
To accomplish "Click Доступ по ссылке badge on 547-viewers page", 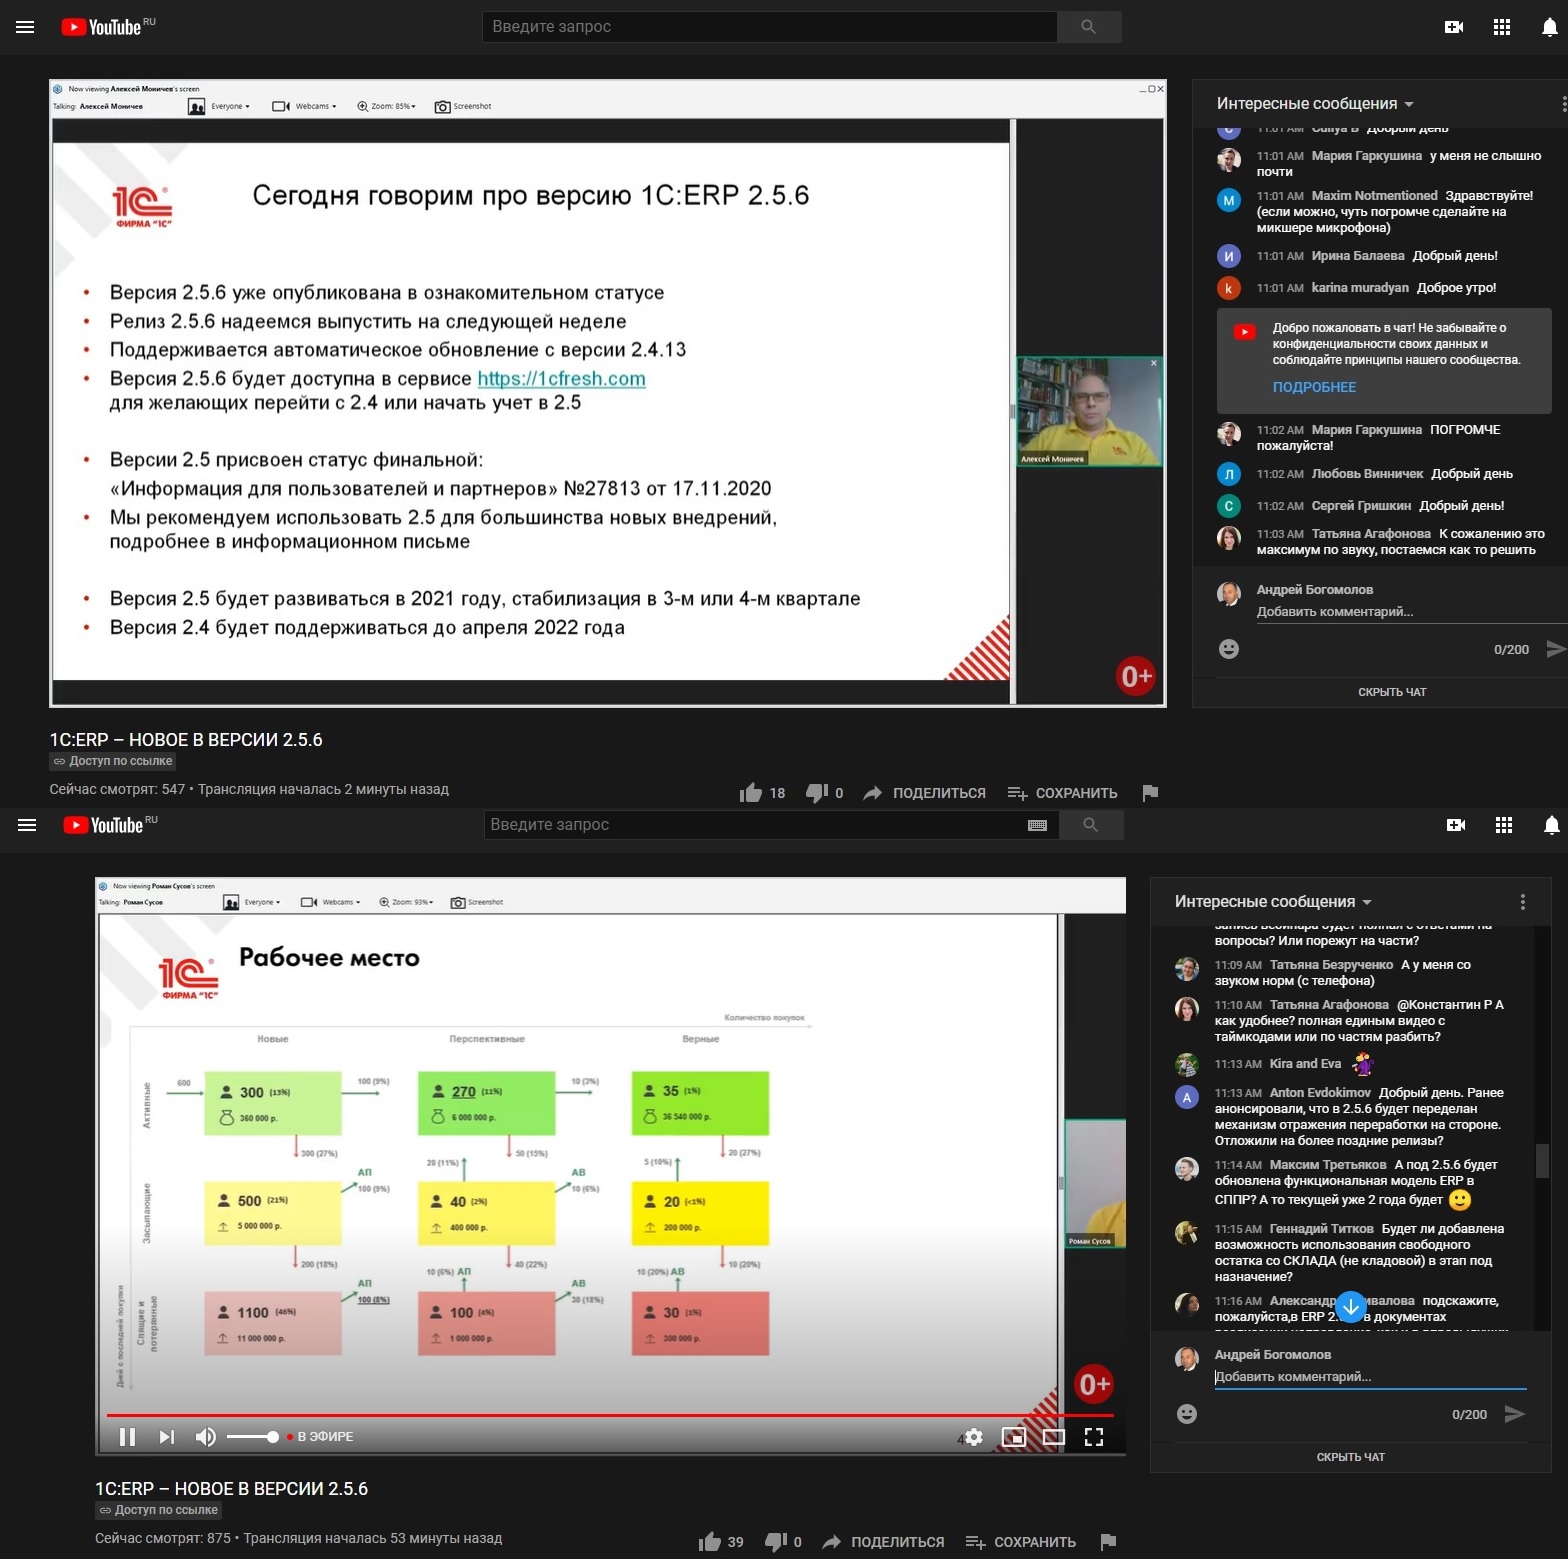I will (113, 761).
